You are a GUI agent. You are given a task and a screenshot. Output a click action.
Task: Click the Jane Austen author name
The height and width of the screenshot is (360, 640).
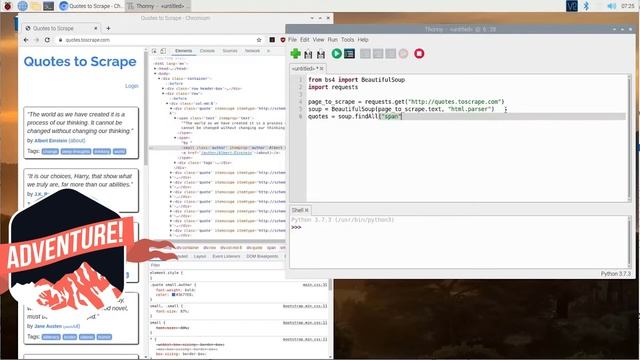pyautogui.click(x=48, y=326)
